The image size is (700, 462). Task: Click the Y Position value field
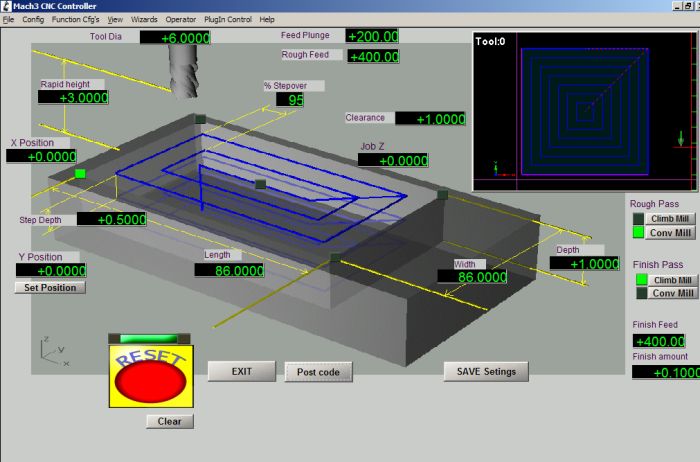point(51,271)
